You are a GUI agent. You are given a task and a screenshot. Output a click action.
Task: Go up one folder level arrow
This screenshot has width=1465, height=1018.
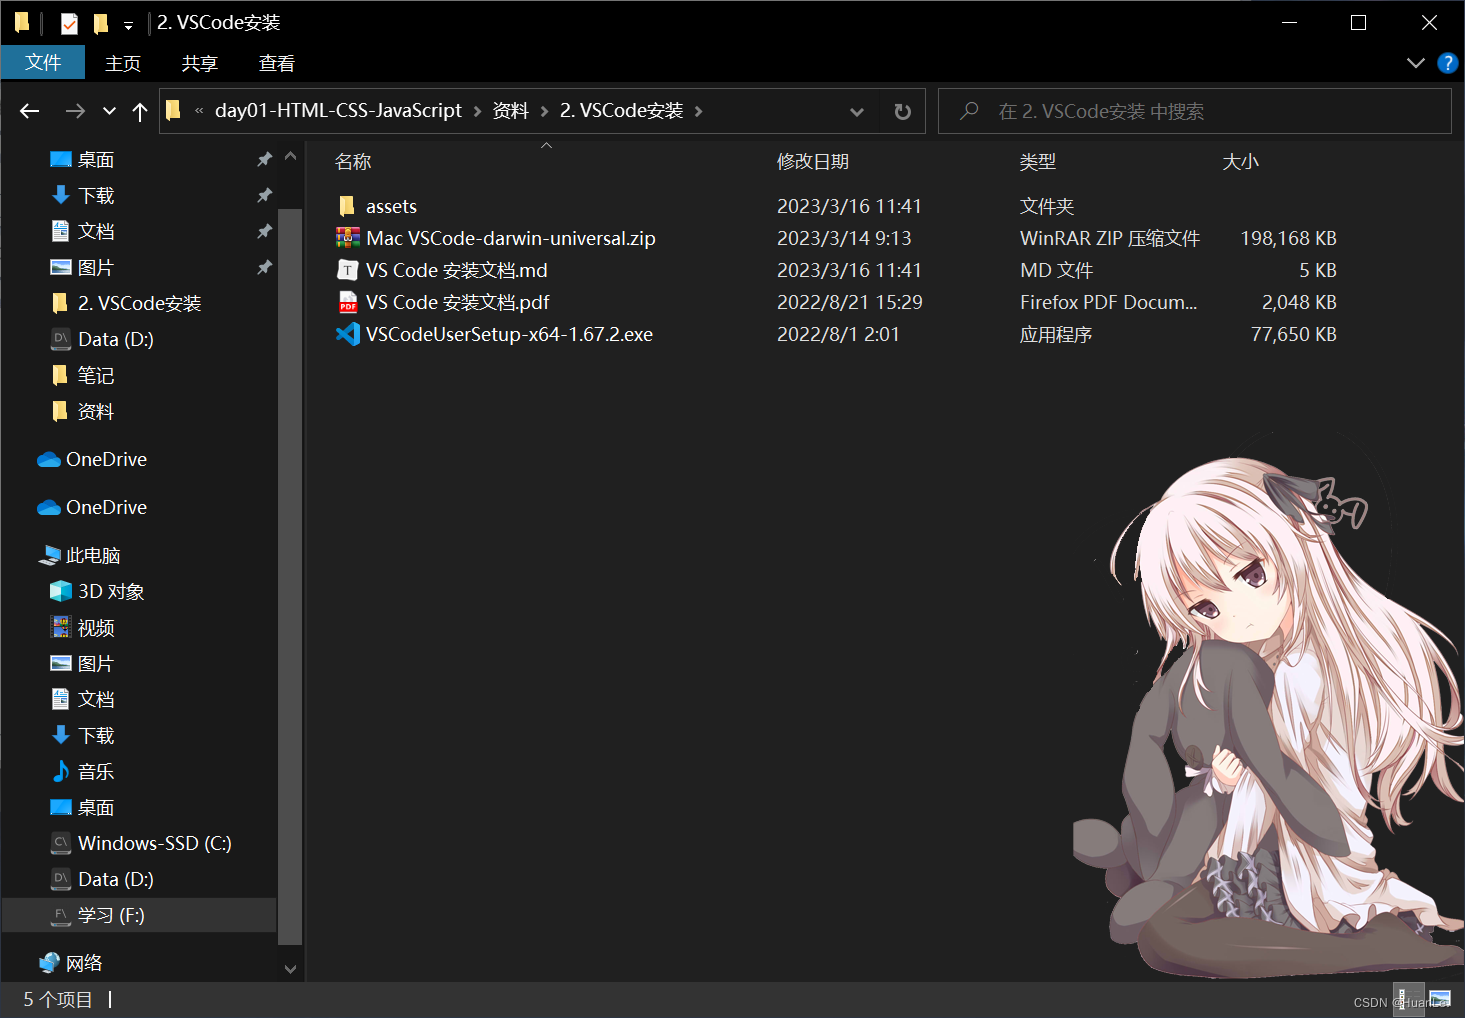click(x=140, y=111)
